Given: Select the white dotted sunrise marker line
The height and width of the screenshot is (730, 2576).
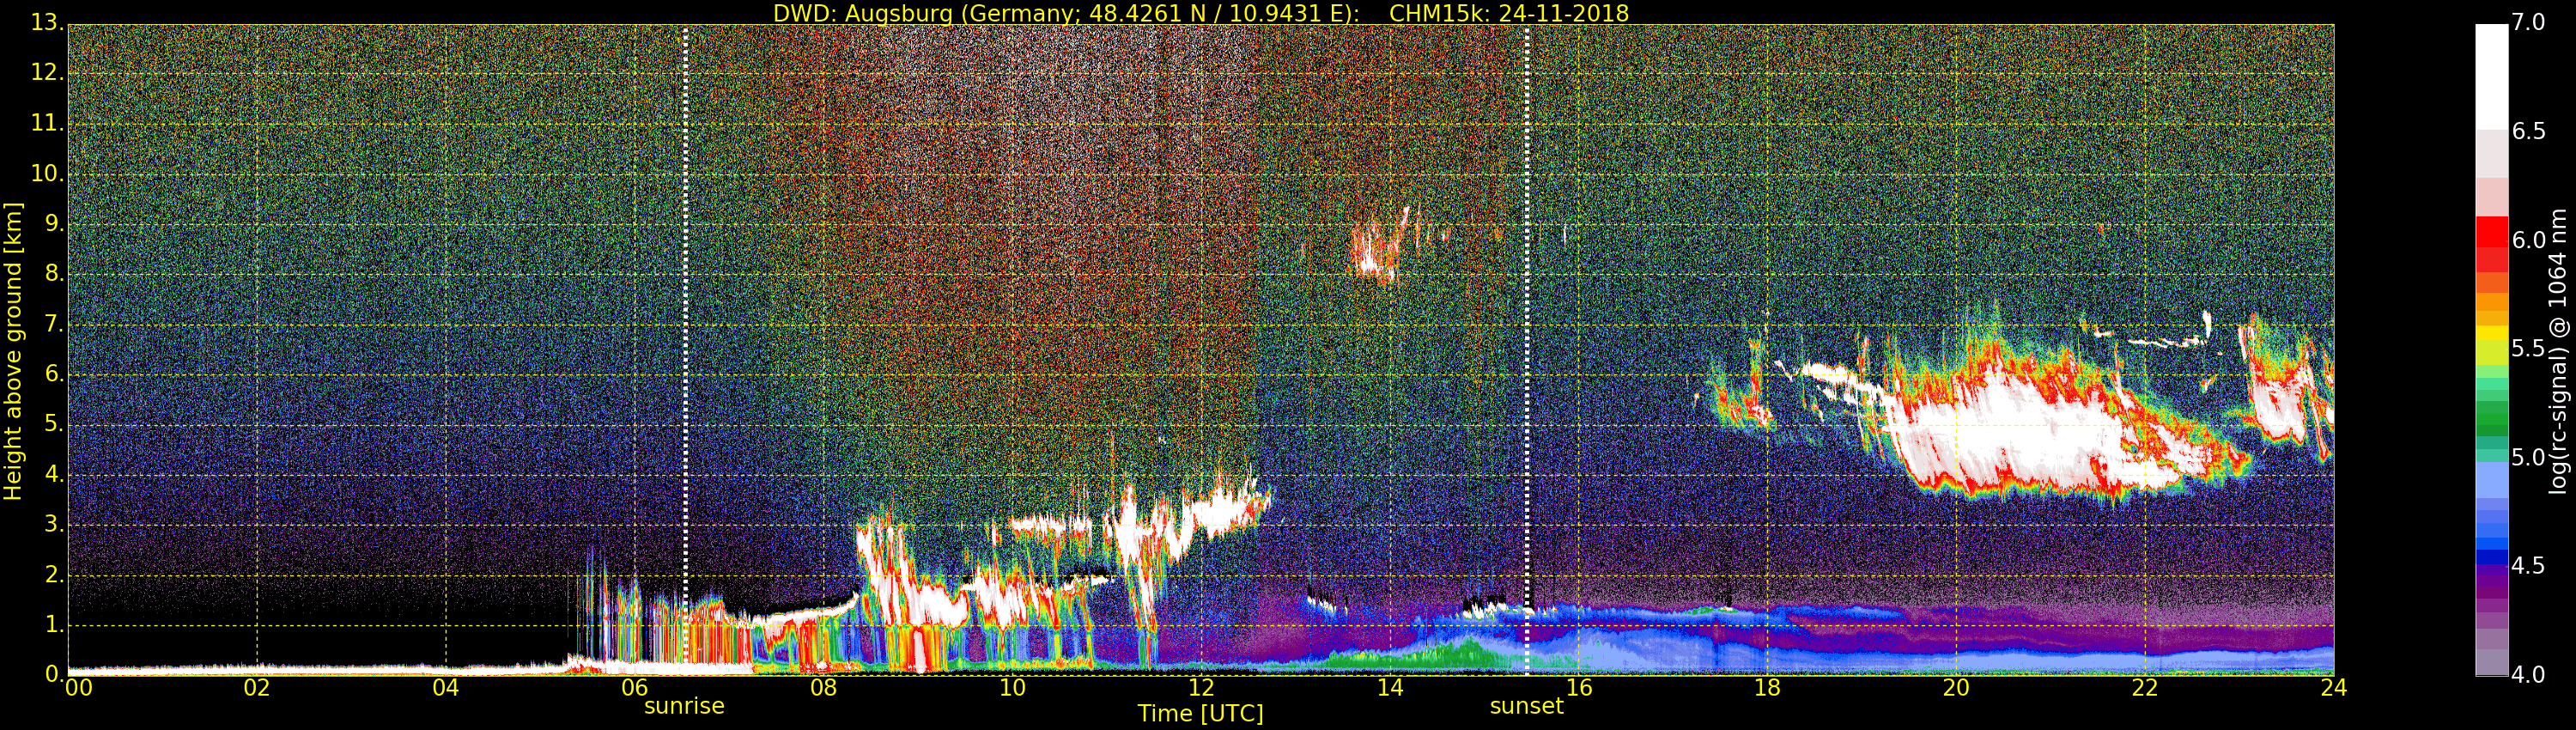Looking at the screenshot, I should tap(685, 350).
